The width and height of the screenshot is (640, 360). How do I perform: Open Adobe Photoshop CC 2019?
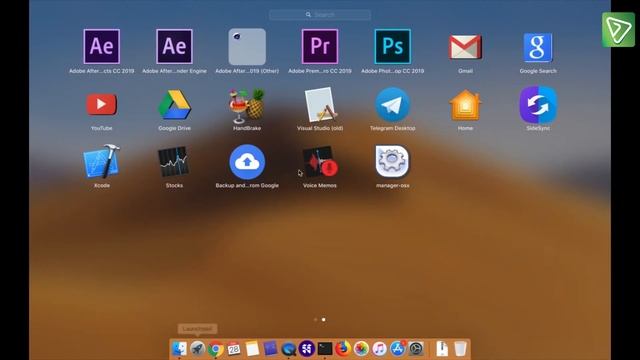click(x=393, y=47)
